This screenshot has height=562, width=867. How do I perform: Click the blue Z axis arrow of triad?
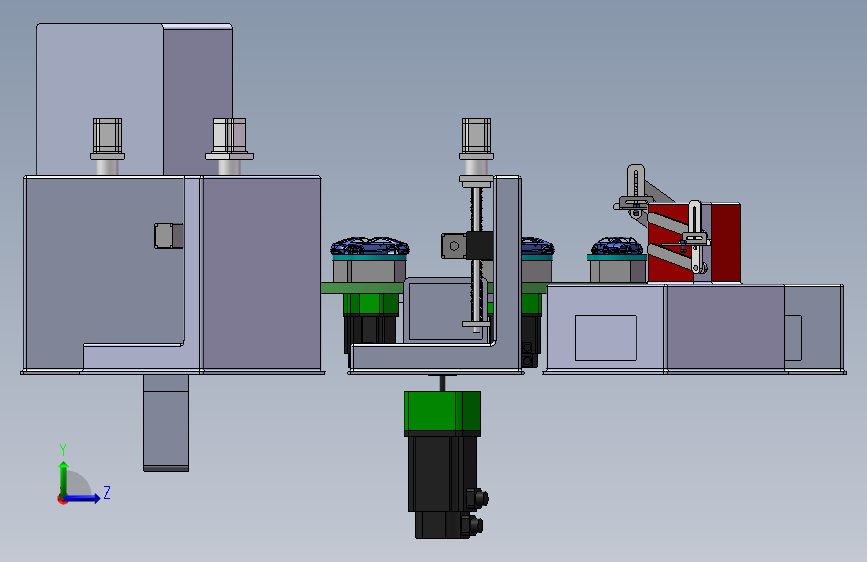pos(83,498)
